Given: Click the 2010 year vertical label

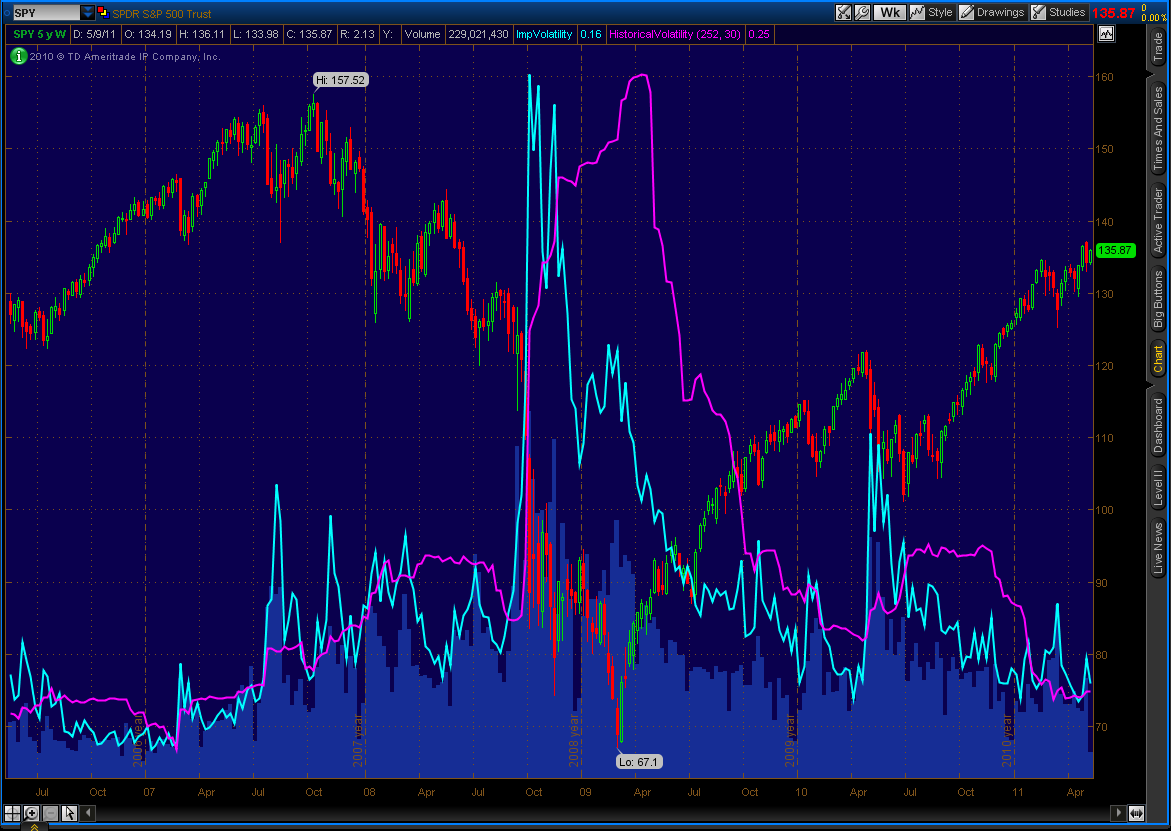Looking at the screenshot, I should click(x=1007, y=739).
